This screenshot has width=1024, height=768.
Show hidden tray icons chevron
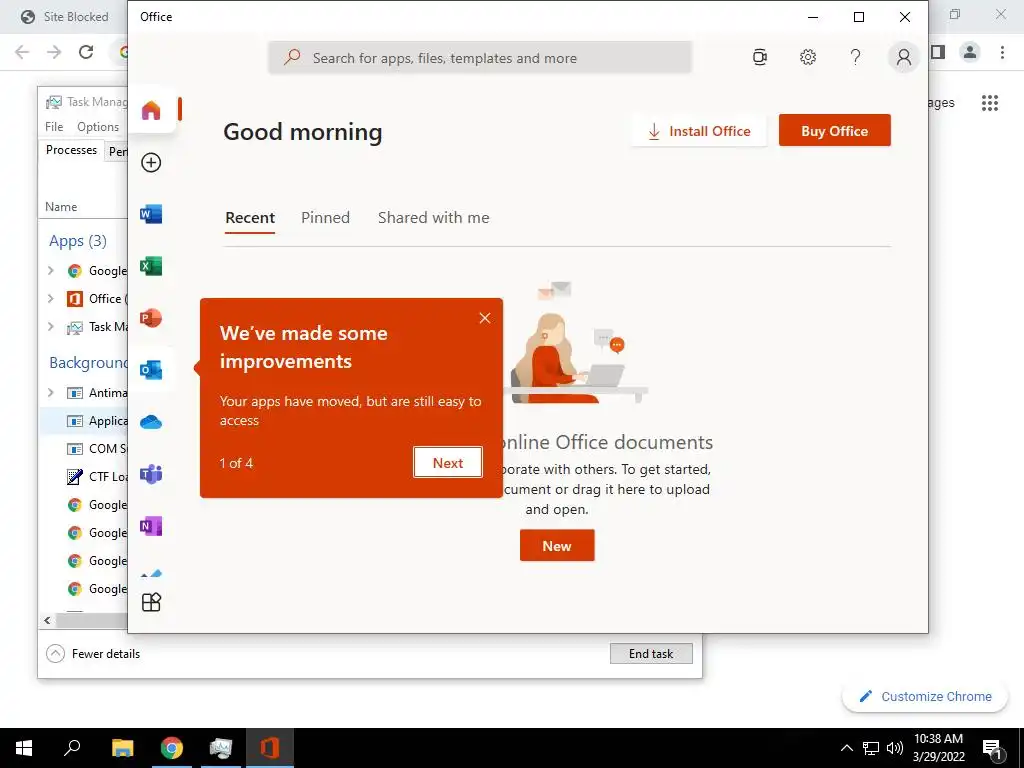click(846, 748)
